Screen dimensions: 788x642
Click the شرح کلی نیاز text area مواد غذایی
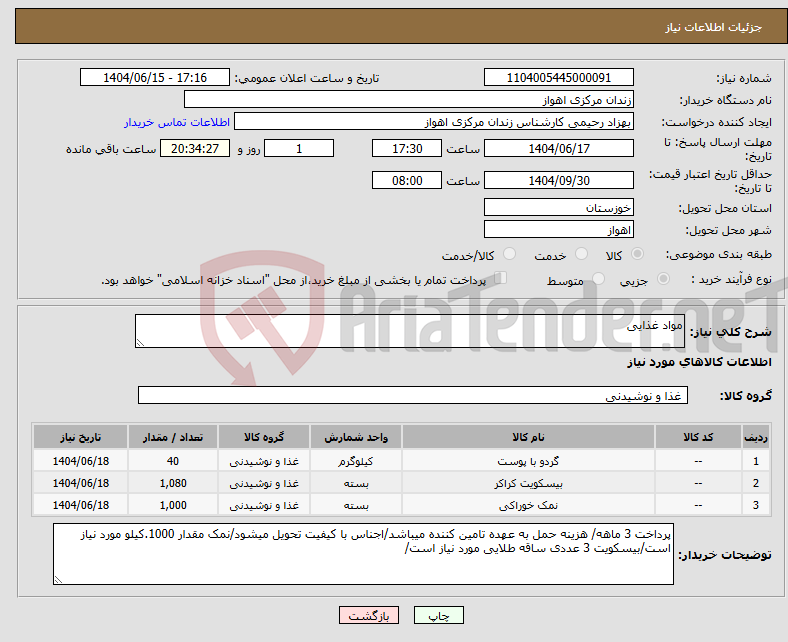click(x=410, y=331)
